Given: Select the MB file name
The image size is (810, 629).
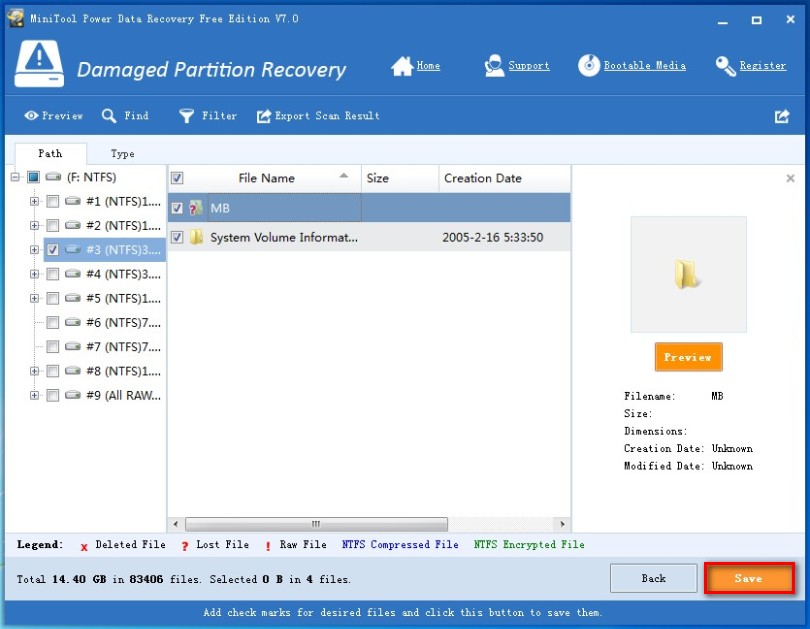Looking at the screenshot, I should pos(220,208).
